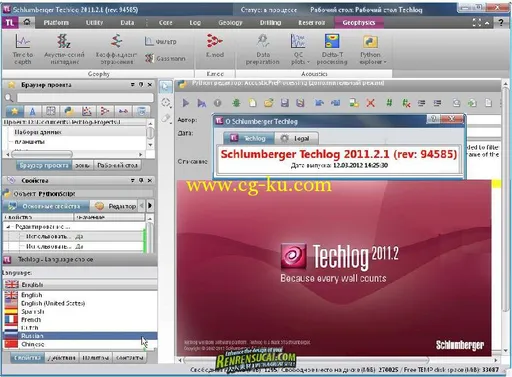Viewport: 512px width, 377px height.
Task: Click the open folder icon in editor toolbar
Action: tap(269, 103)
